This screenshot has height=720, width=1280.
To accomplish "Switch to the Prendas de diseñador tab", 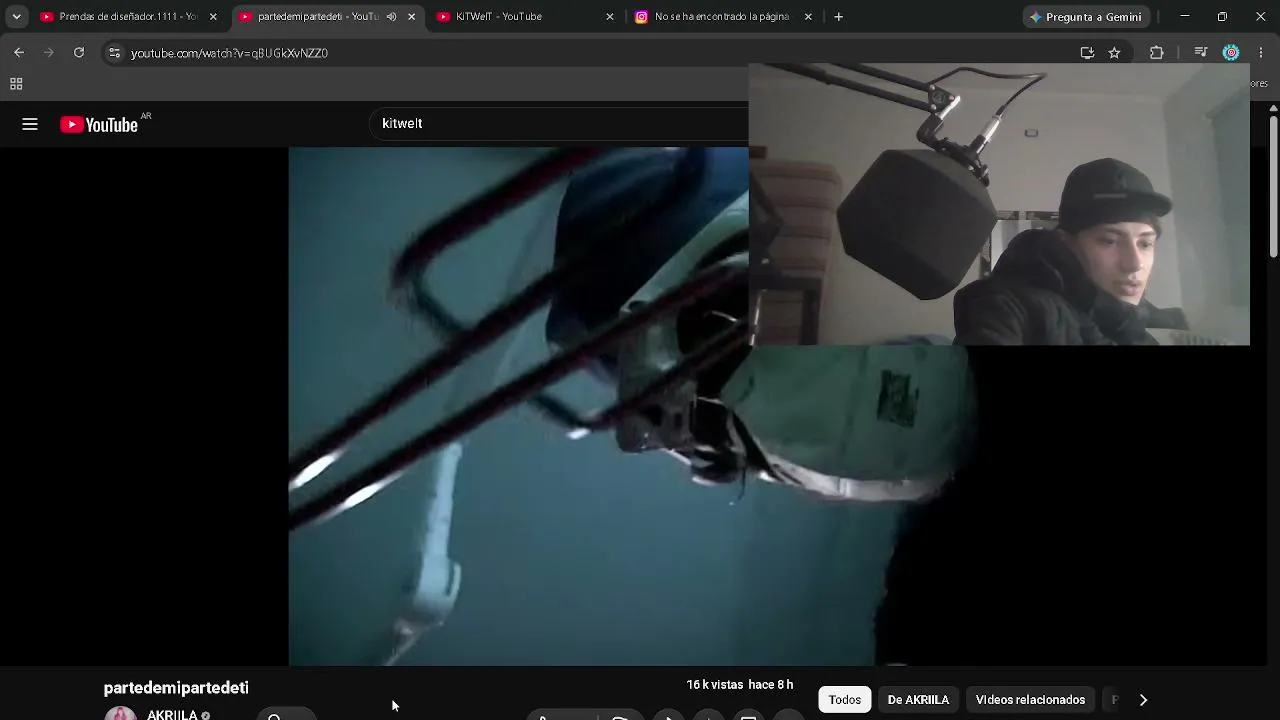I will pos(128,17).
